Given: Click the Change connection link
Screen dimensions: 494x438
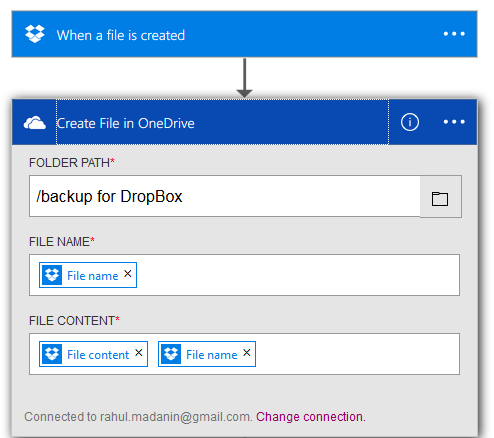Looking at the screenshot, I should pyautogui.click(x=311, y=417).
